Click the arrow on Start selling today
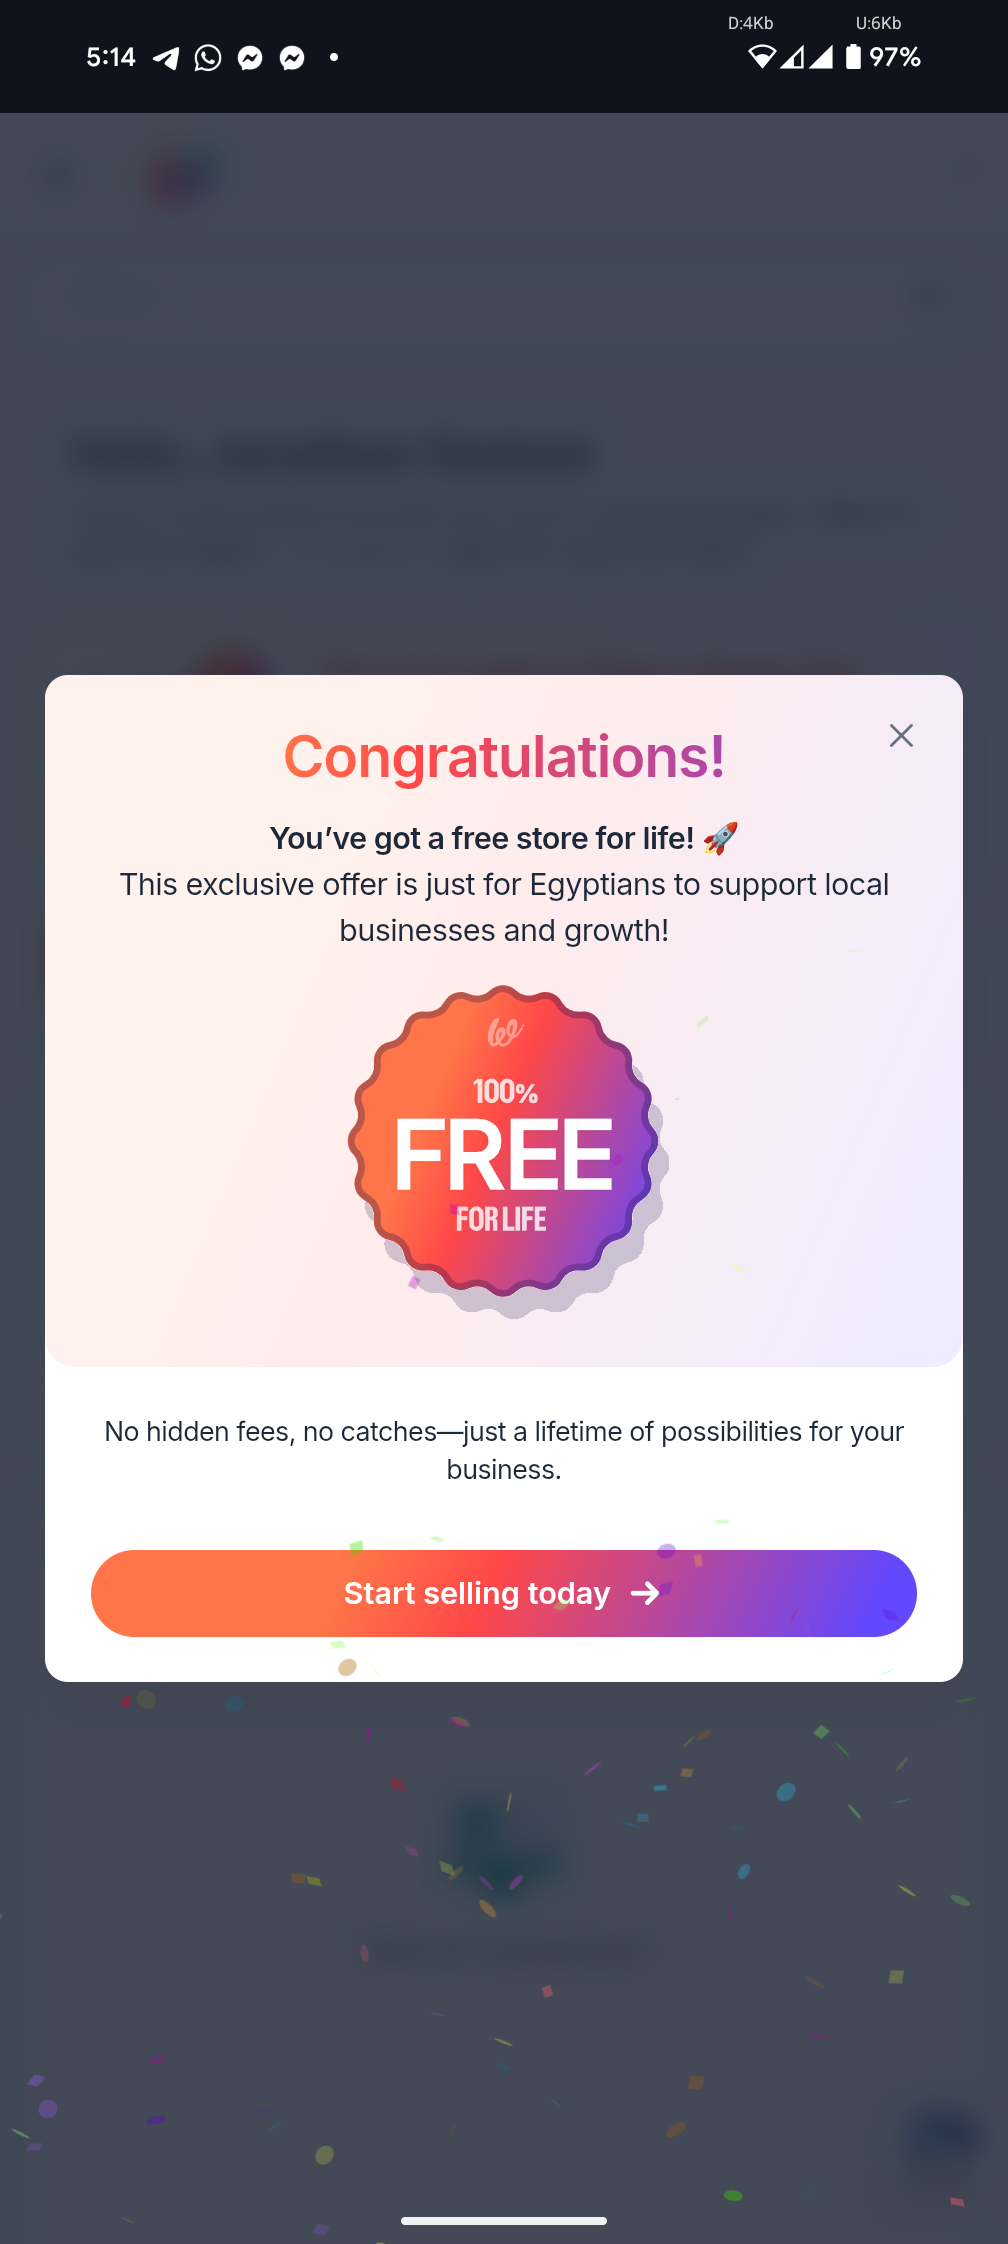Screen dimensions: 1008x2244 coord(645,1593)
